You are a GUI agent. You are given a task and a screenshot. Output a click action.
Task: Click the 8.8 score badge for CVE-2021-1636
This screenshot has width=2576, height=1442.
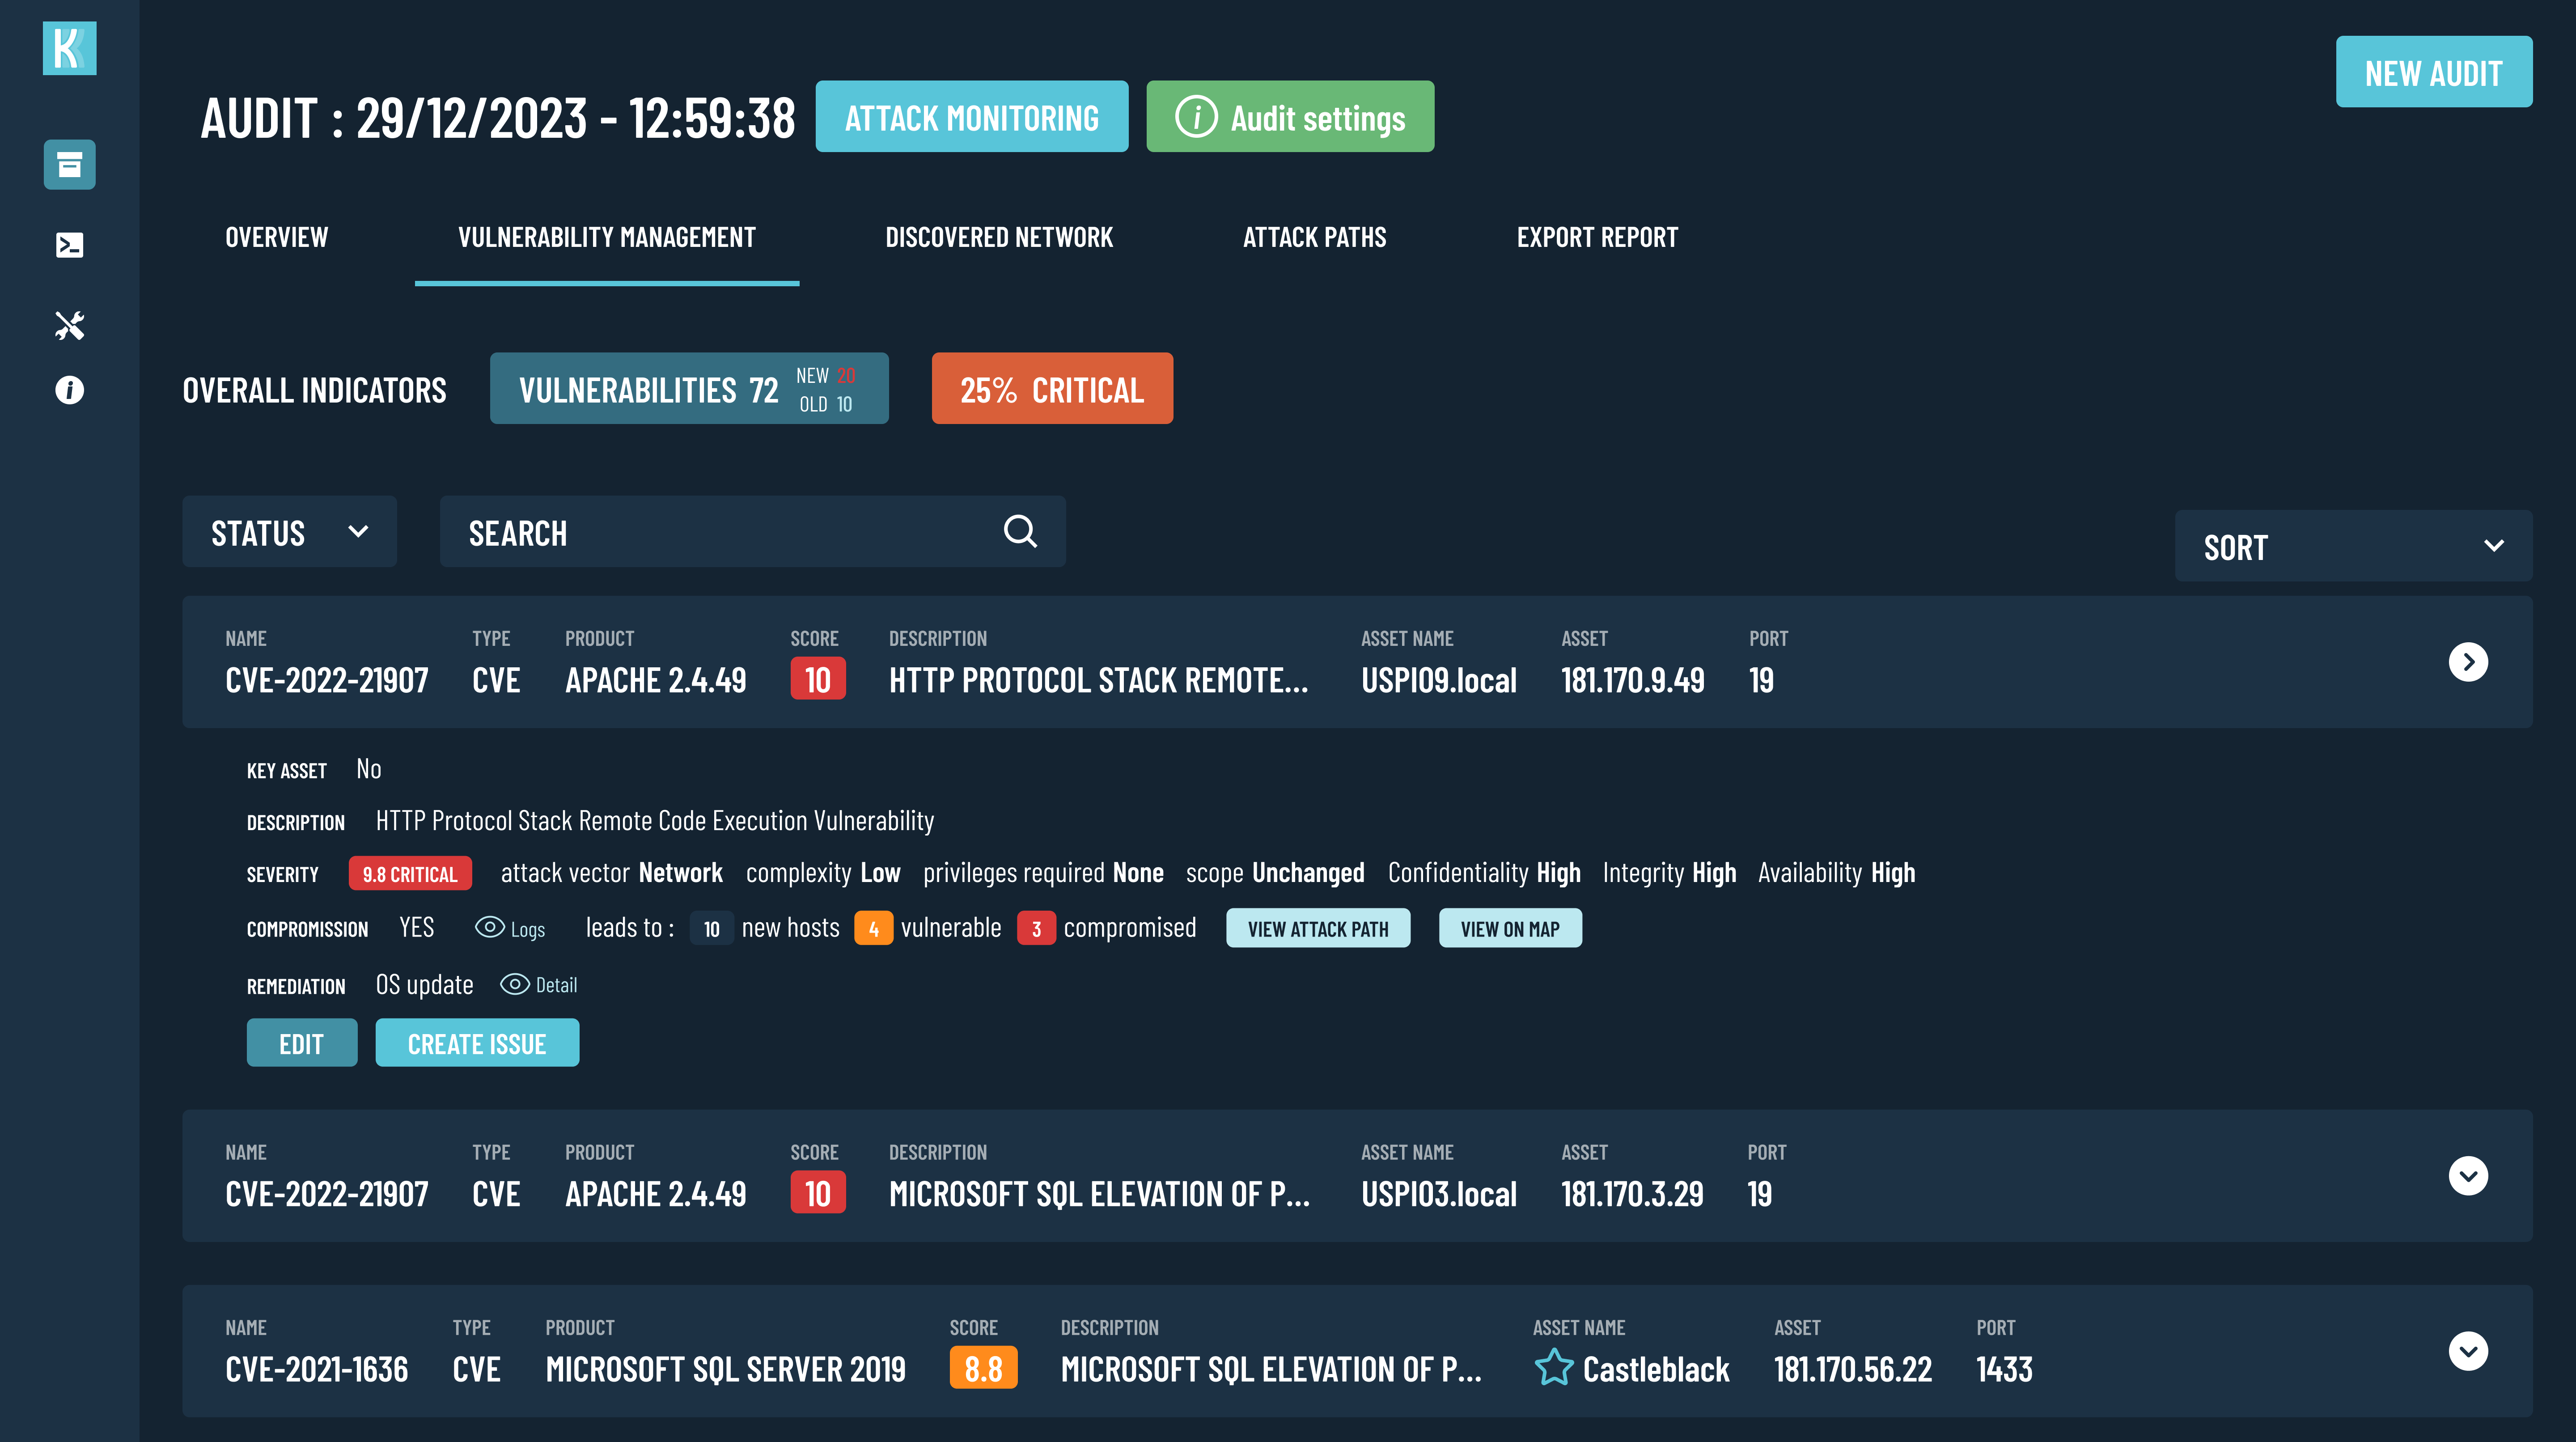pos(983,1368)
